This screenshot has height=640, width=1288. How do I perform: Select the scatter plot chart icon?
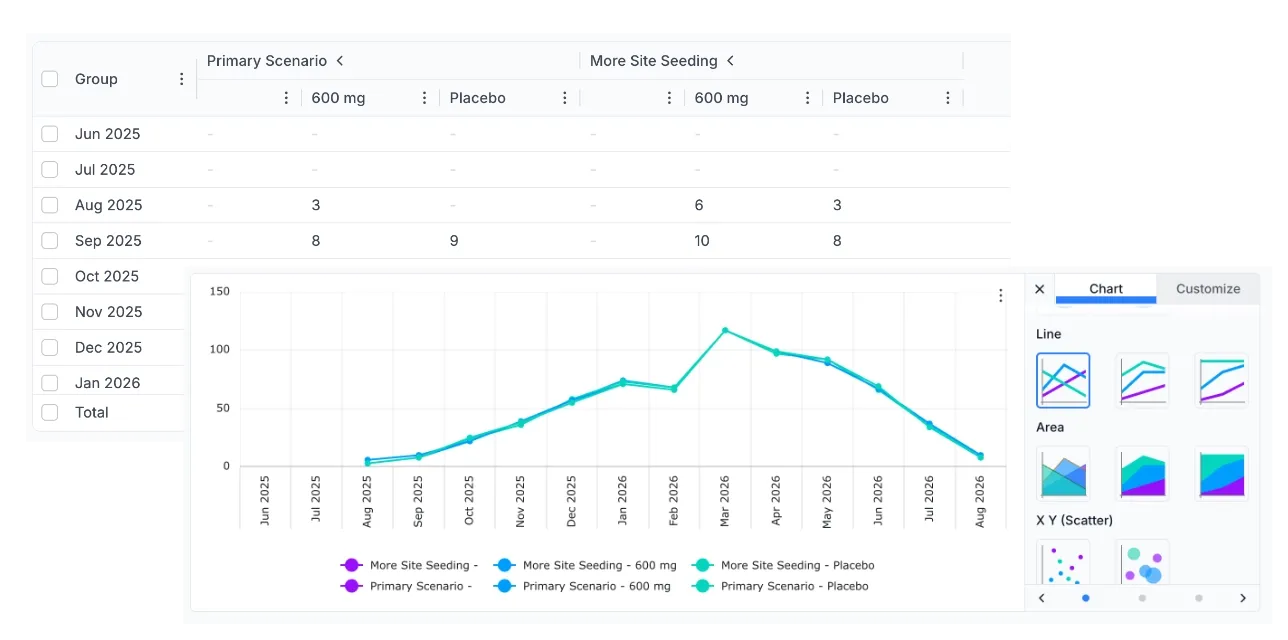(1063, 563)
